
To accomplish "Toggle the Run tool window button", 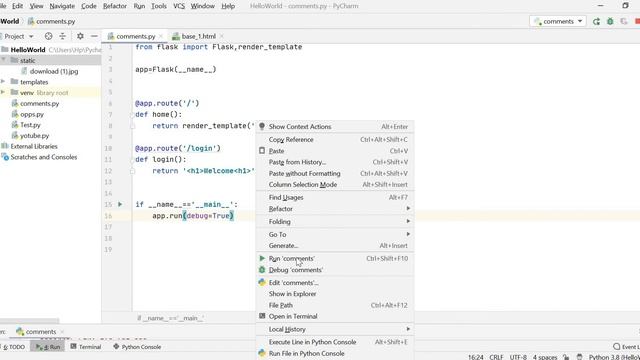I will pyautogui.click(x=48, y=347).
